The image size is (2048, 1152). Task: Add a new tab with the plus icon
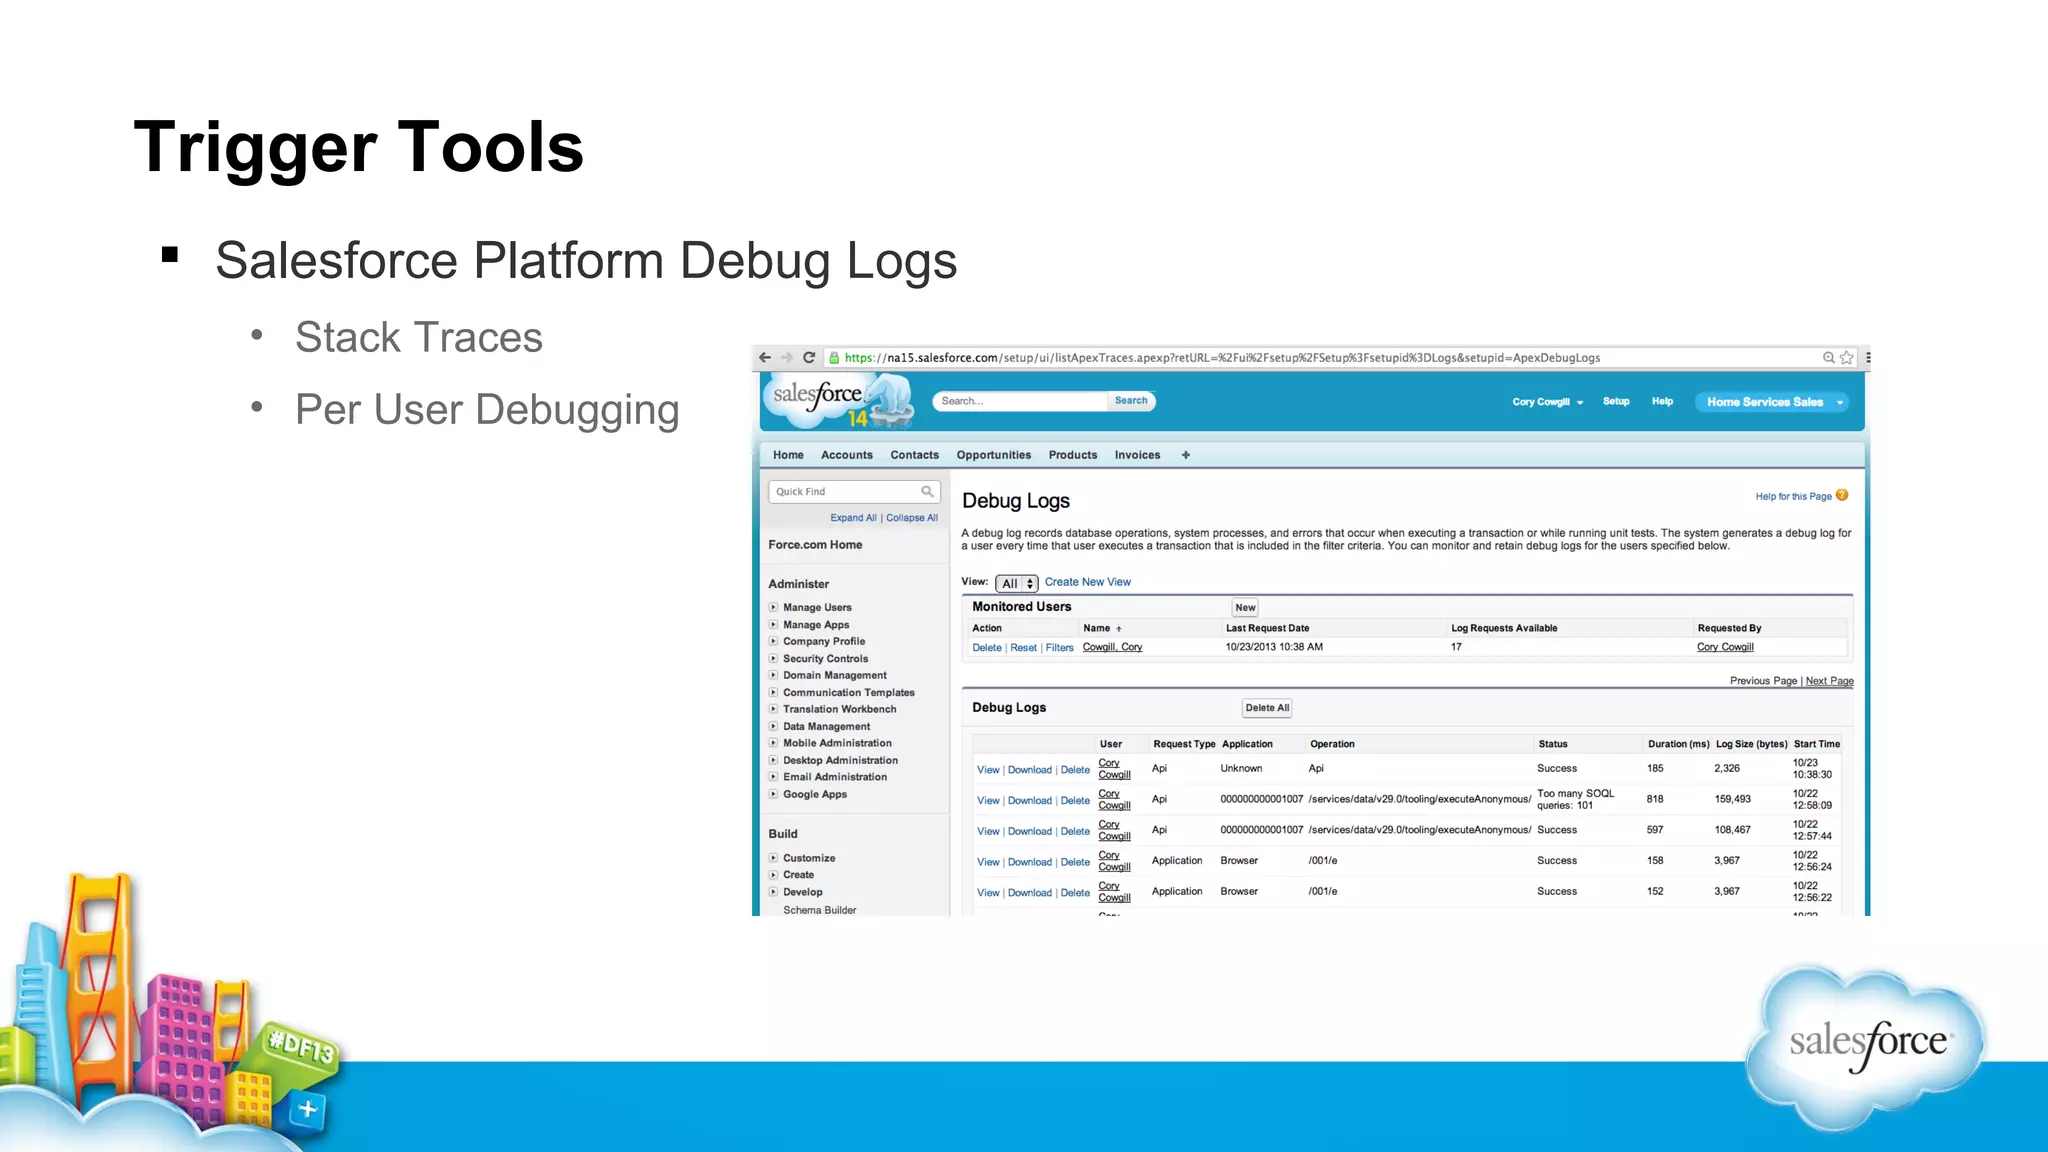coord(1186,455)
